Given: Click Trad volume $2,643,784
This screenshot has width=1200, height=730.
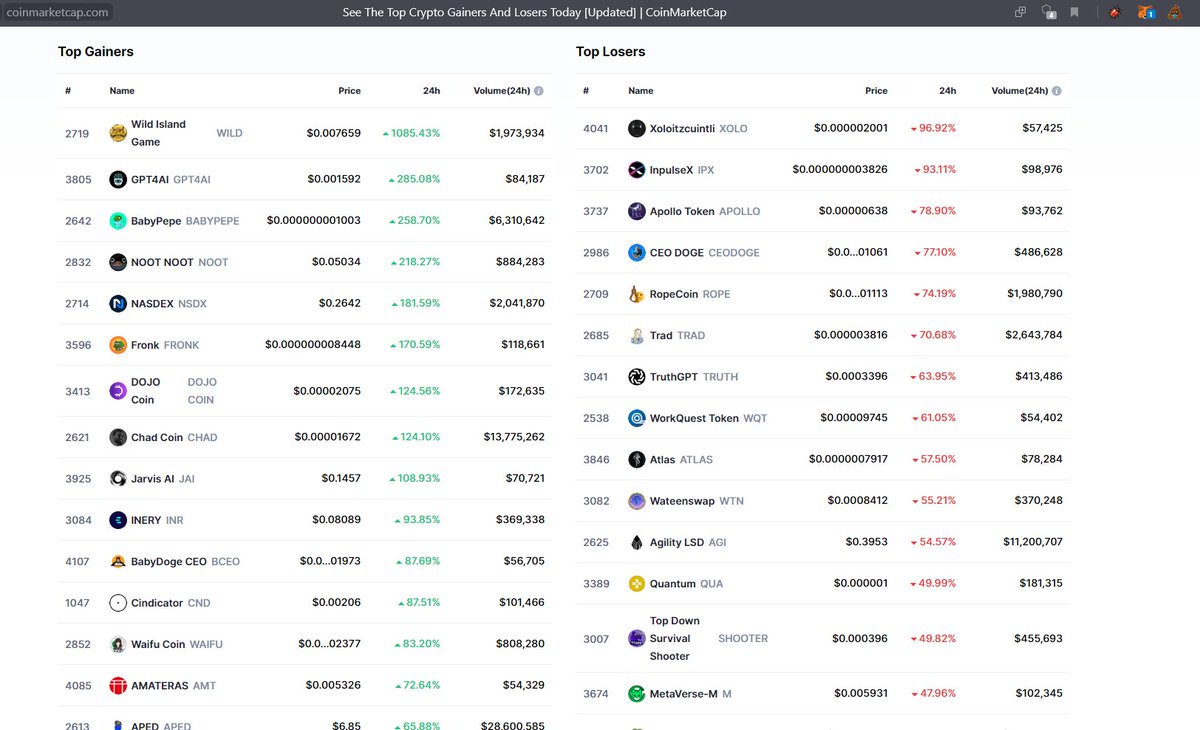Looking at the screenshot, I should tap(1036, 336).
